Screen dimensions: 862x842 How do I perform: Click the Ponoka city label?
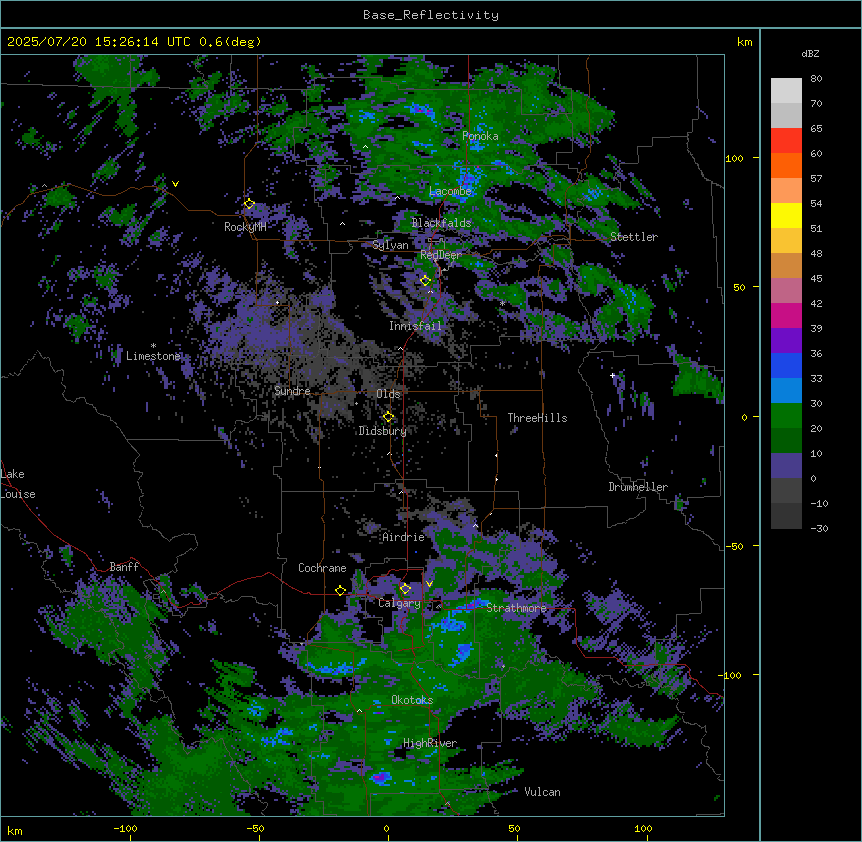tap(480, 136)
